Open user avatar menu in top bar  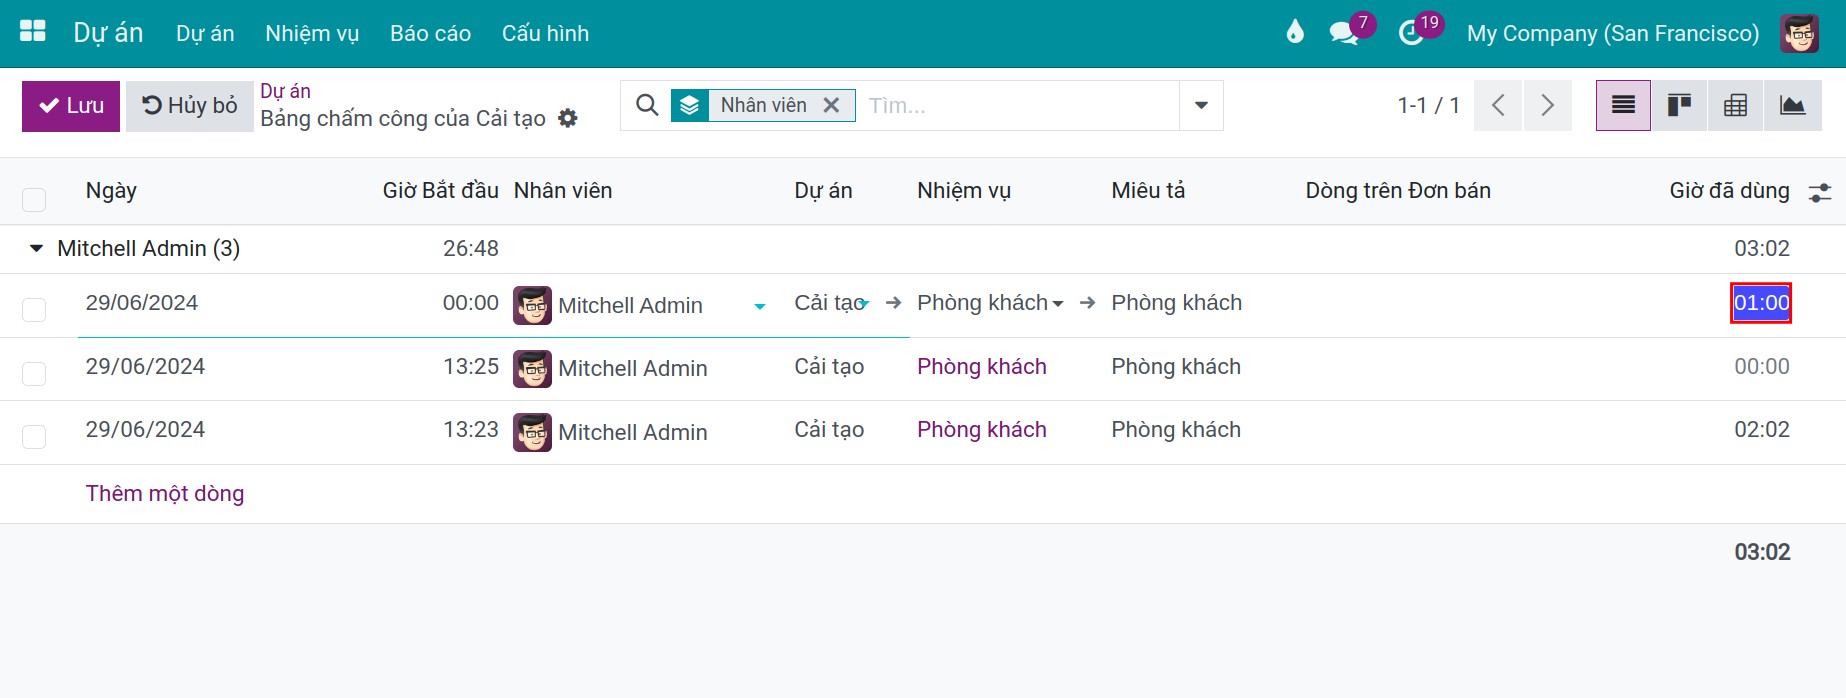tap(1799, 33)
